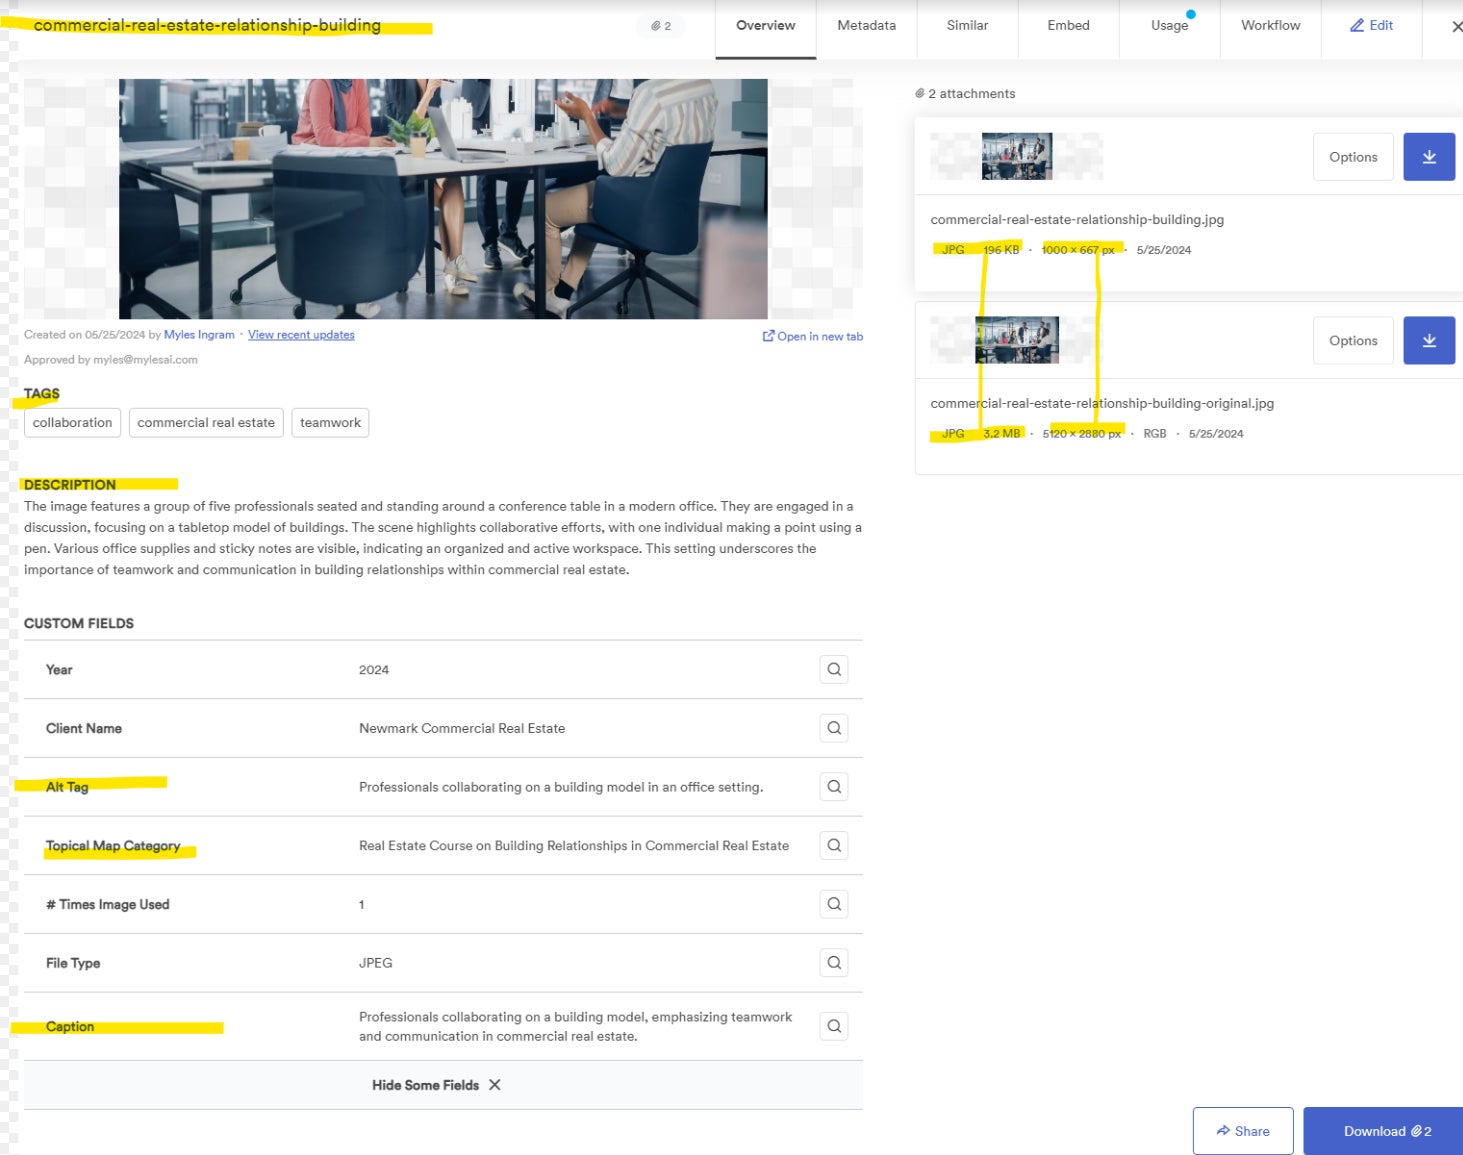This screenshot has width=1463, height=1155.
Task: Click the search icon for Client Name field
Action: (x=834, y=728)
